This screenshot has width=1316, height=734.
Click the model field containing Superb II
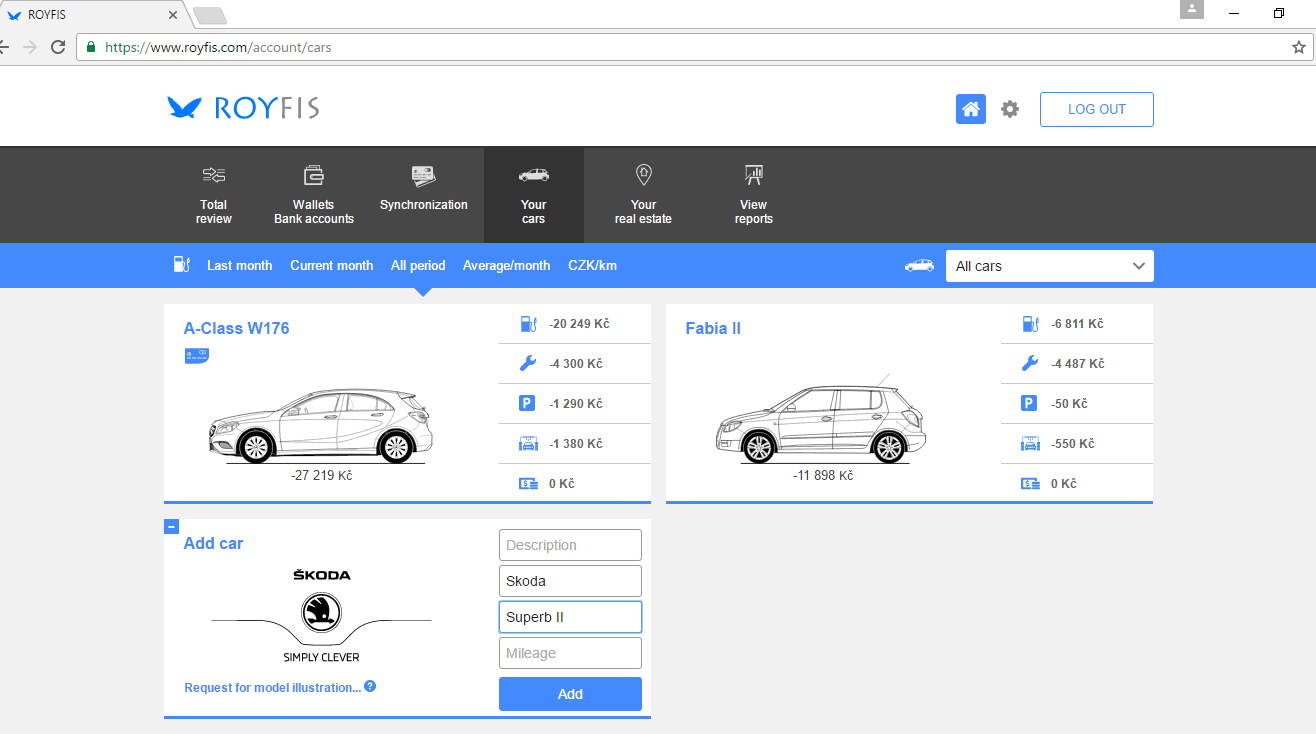point(570,617)
